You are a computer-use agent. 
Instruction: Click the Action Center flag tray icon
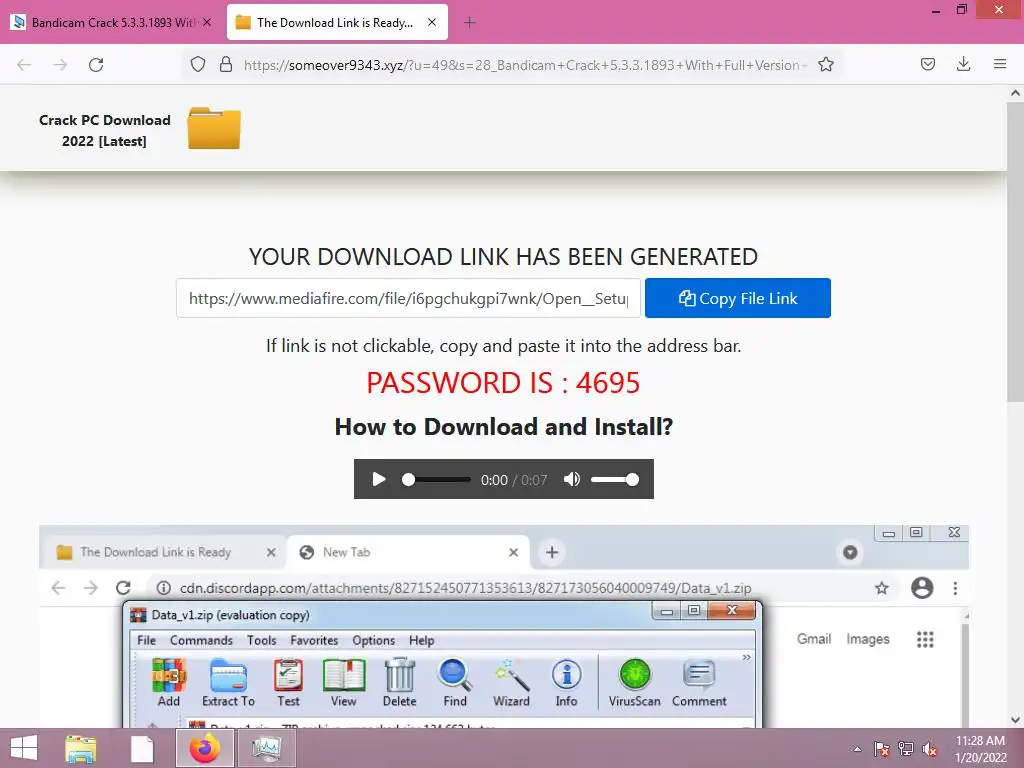coord(881,749)
